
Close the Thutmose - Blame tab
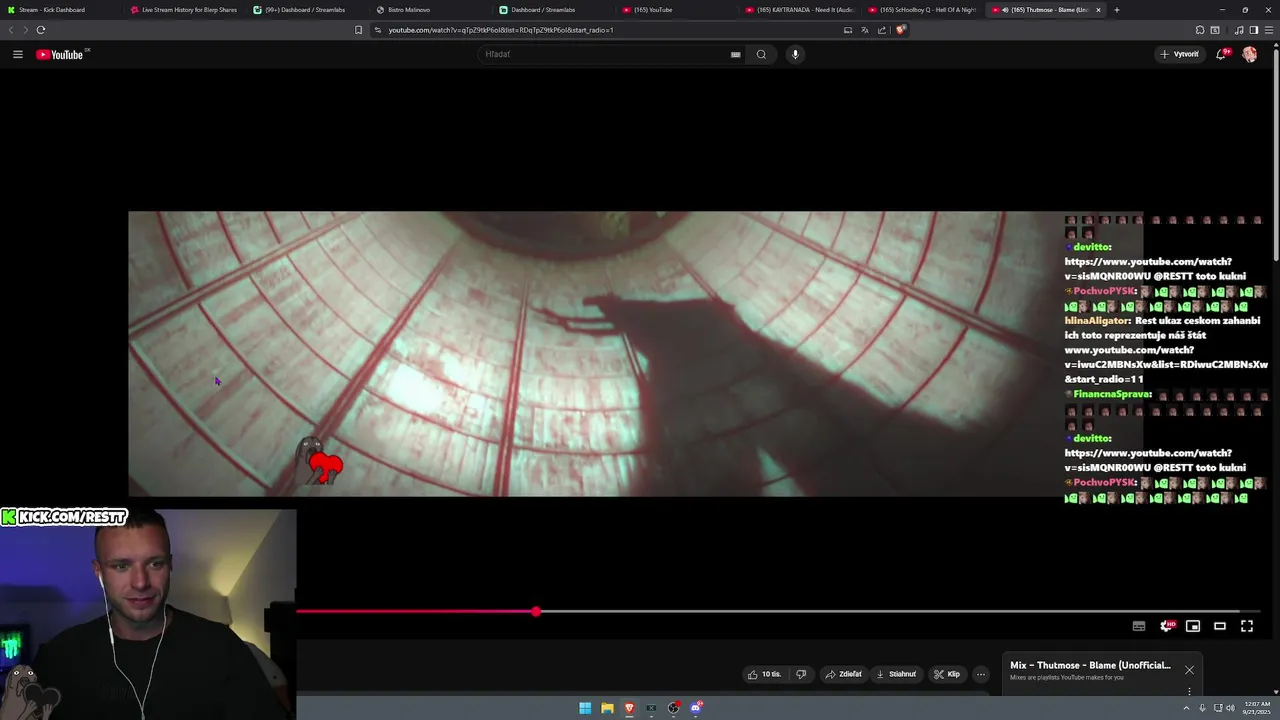click(x=1098, y=10)
